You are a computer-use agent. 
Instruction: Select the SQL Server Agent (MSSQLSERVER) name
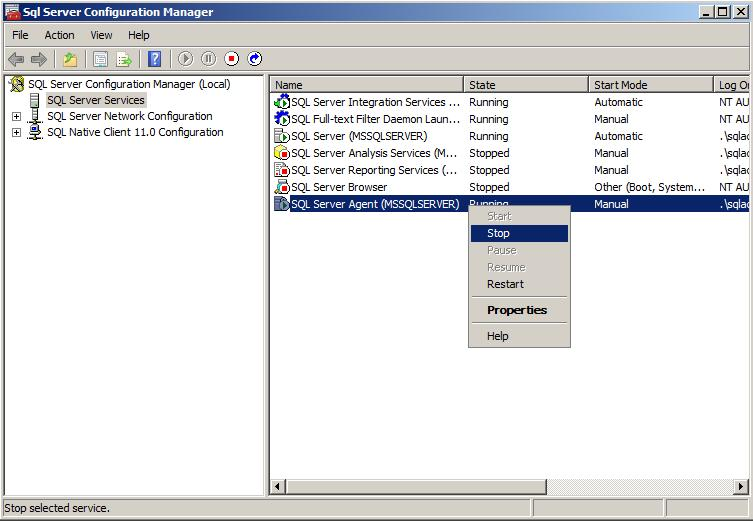click(375, 204)
